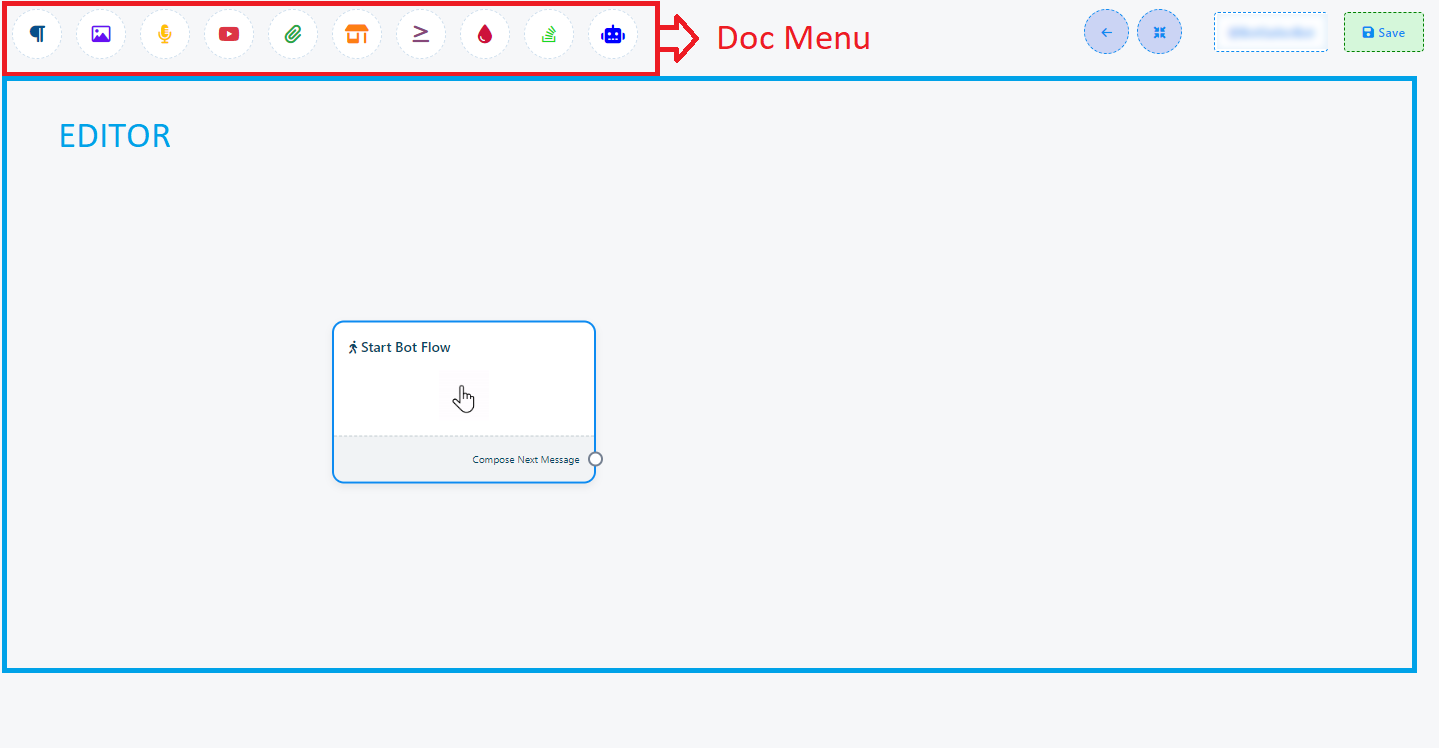
Task: Open the orange storefront icon in Doc Menu
Action: [357, 34]
